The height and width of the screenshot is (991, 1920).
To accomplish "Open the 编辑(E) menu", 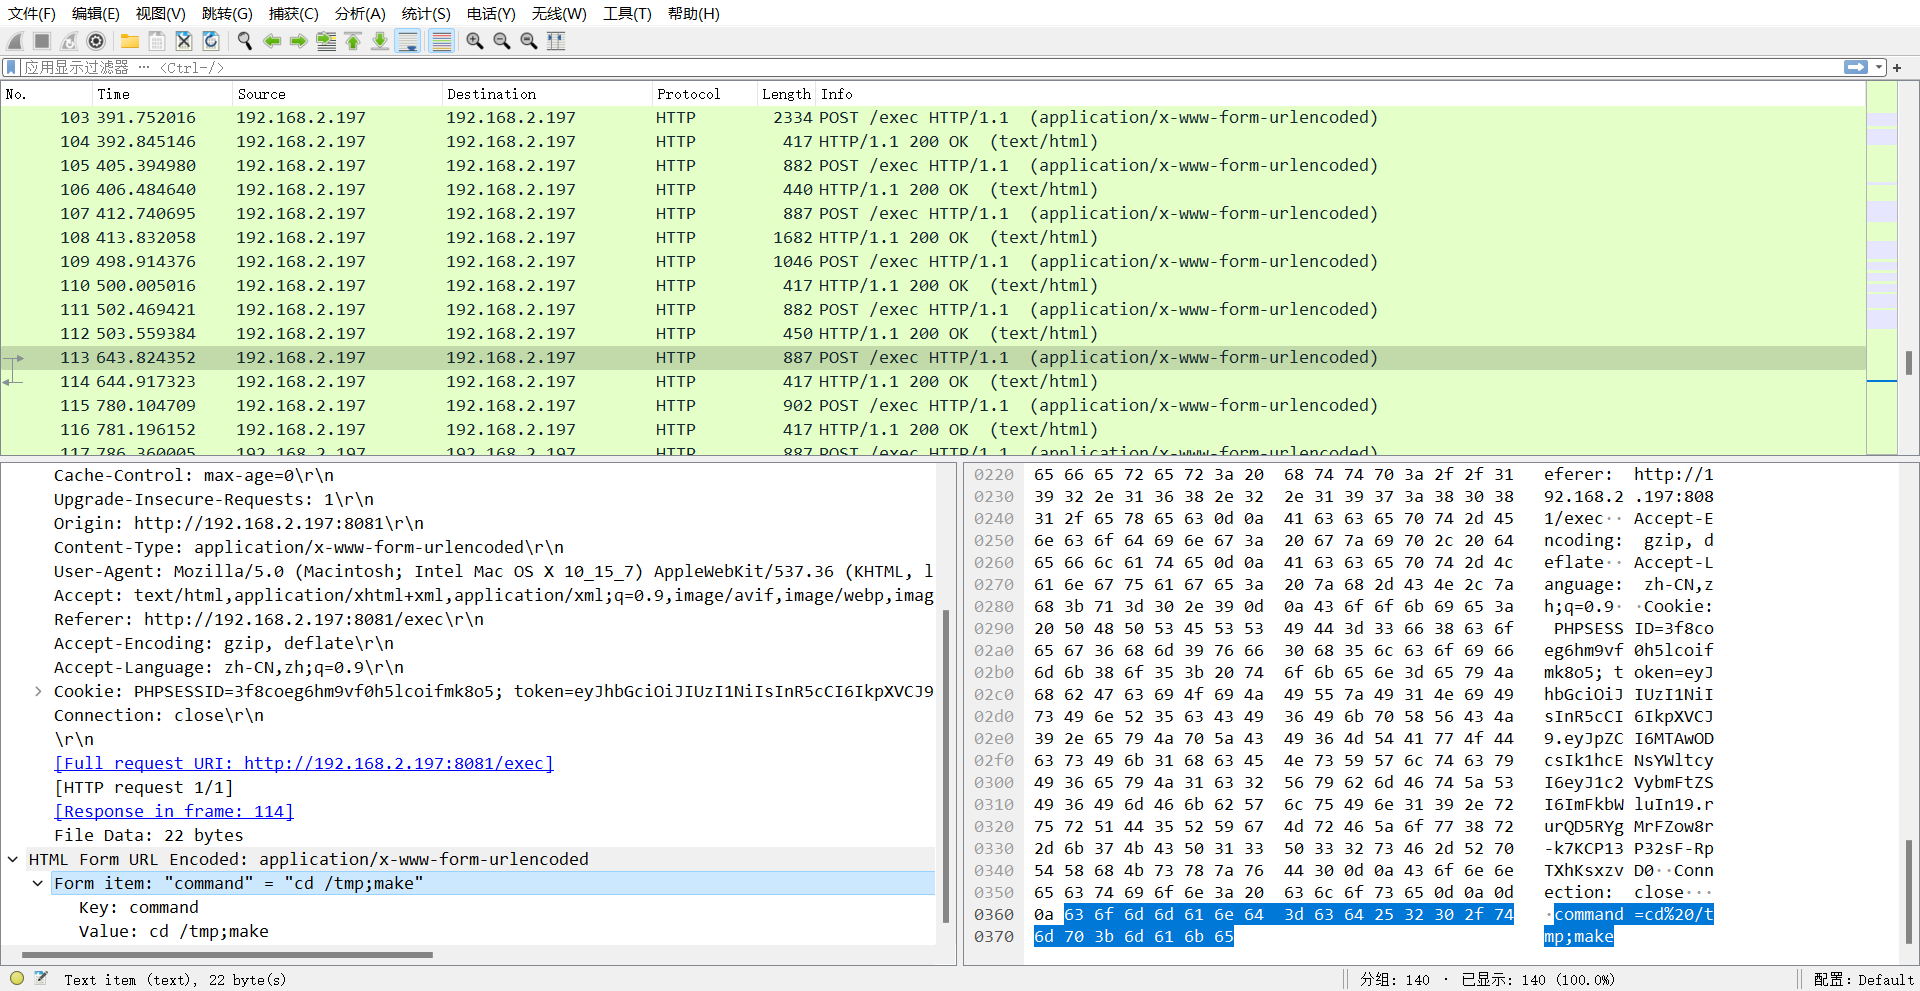I will (x=96, y=14).
